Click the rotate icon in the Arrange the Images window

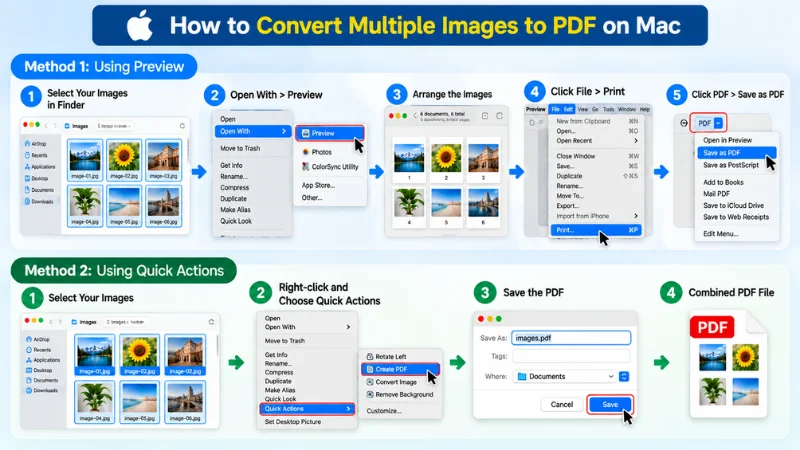click(x=499, y=116)
